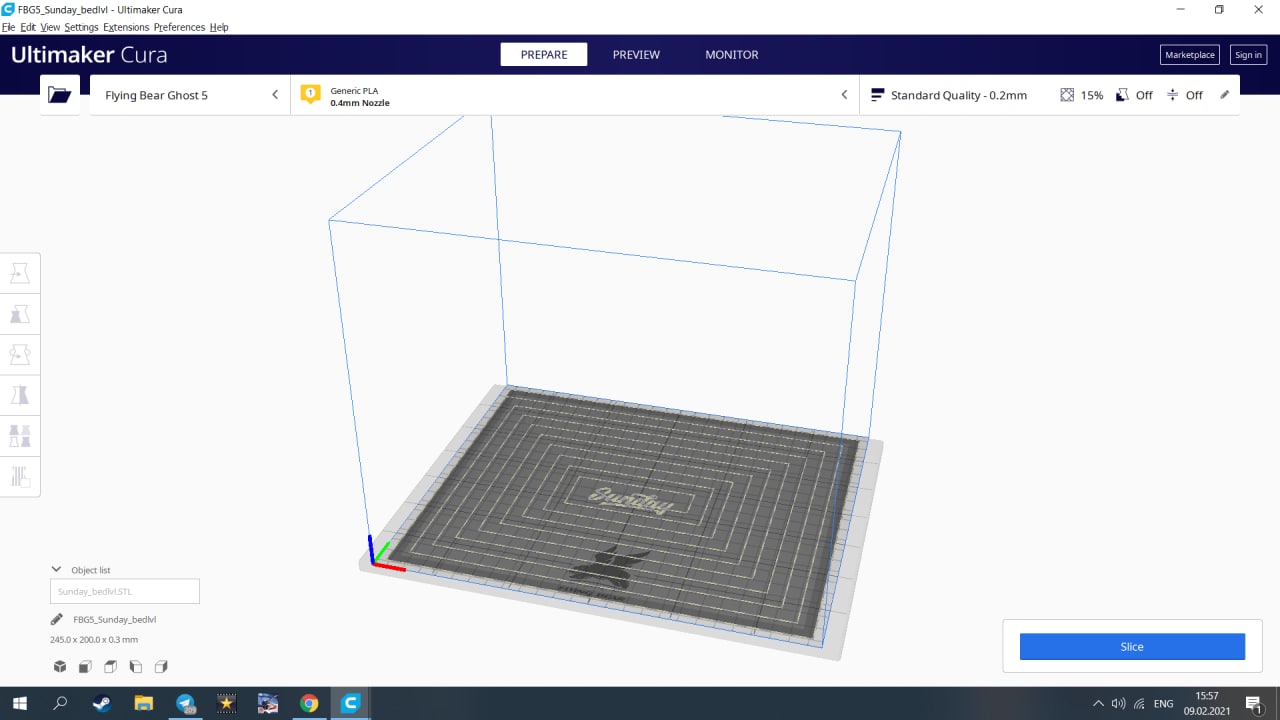This screenshot has width=1280, height=720.
Task: Collapse the Generic PLA material panel
Action: 844,95
